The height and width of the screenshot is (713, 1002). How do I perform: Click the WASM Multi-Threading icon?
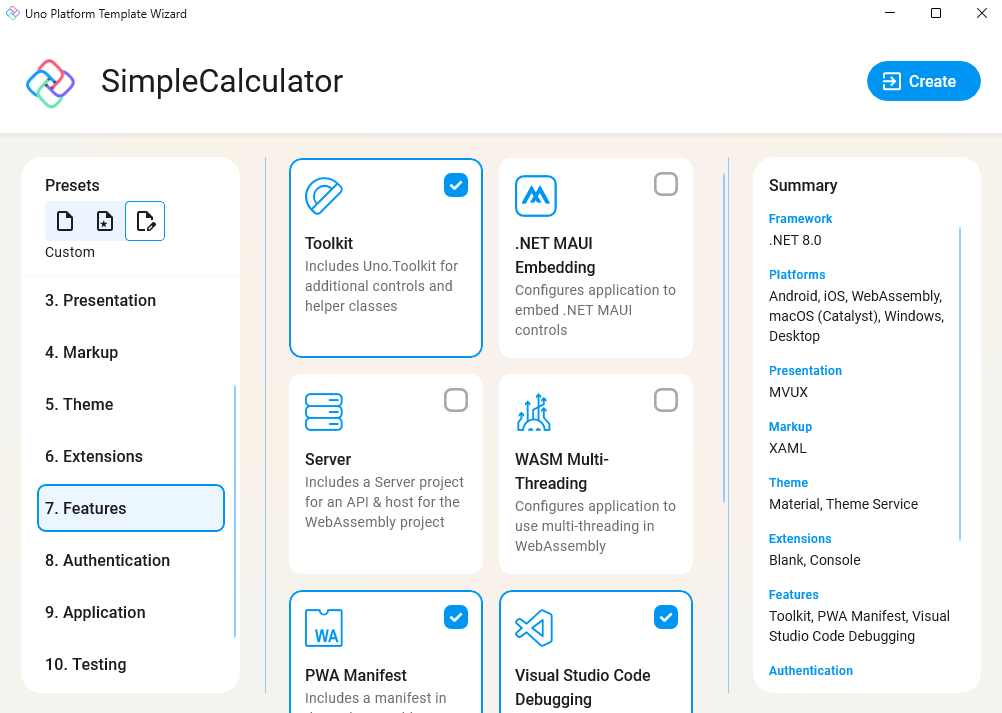pos(535,411)
